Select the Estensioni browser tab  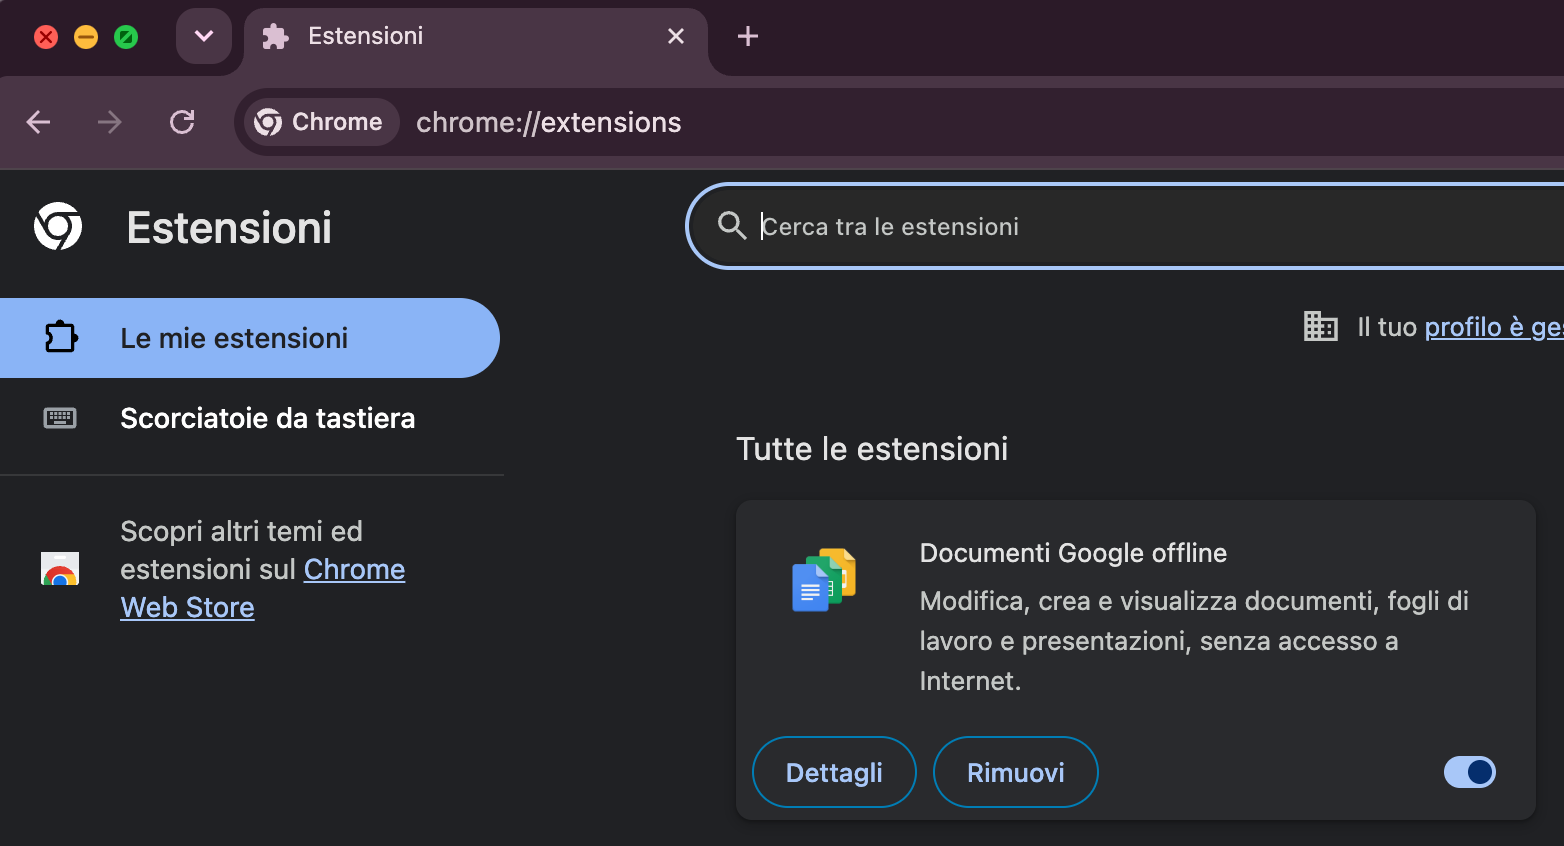[476, 38]
